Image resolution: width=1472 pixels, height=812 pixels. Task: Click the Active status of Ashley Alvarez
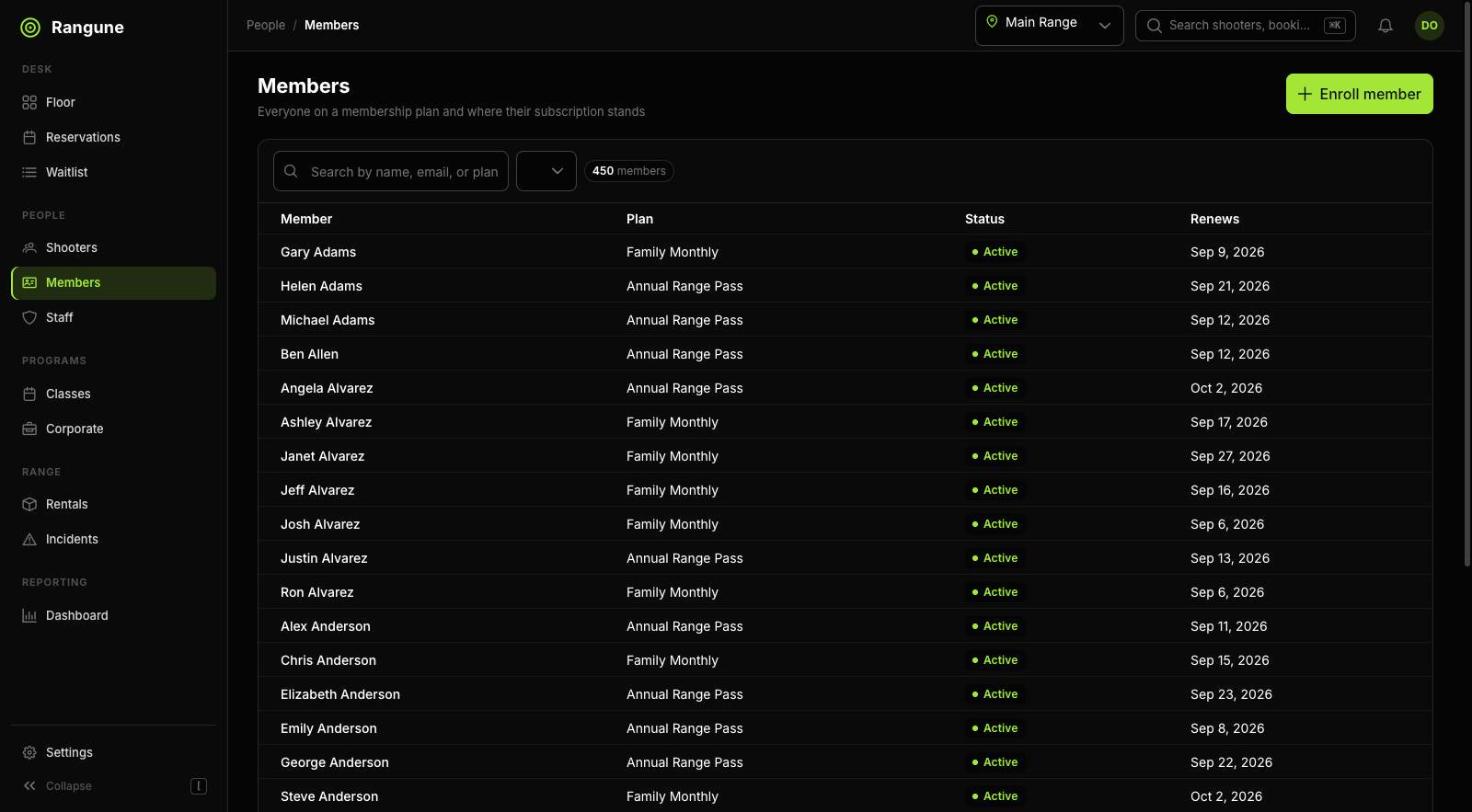coord(995,422)
